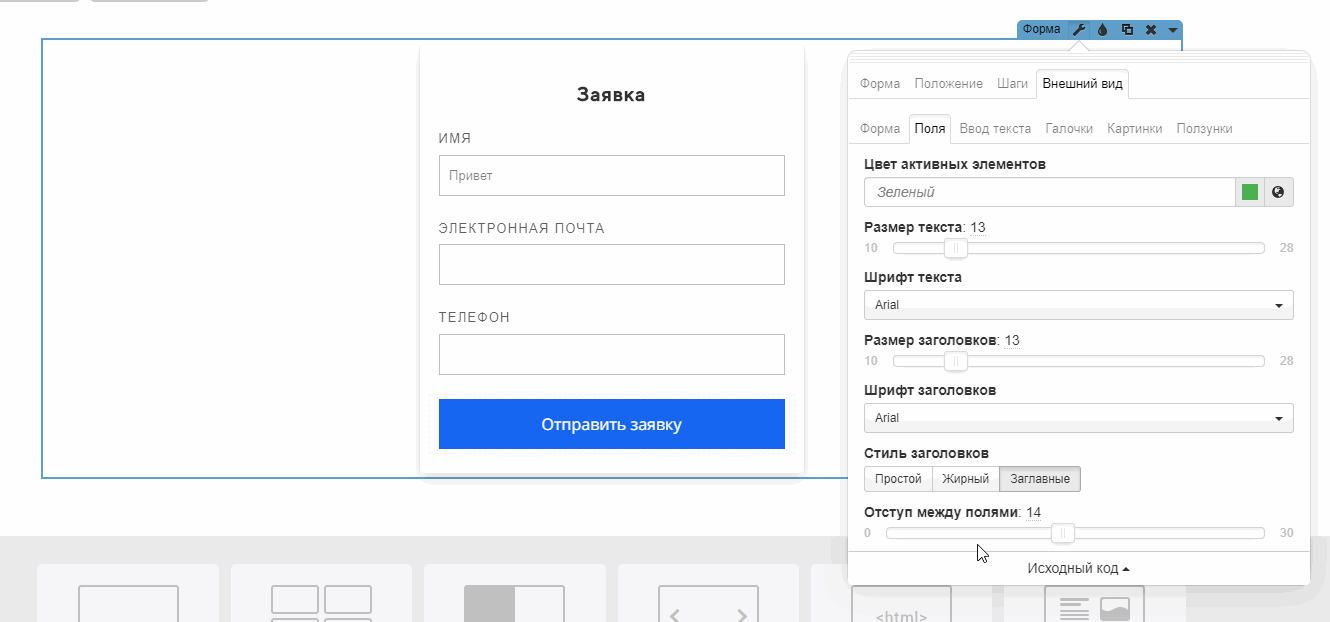Select the Простой header style
The image size is (1330, 622).
(x=898, y=479)
